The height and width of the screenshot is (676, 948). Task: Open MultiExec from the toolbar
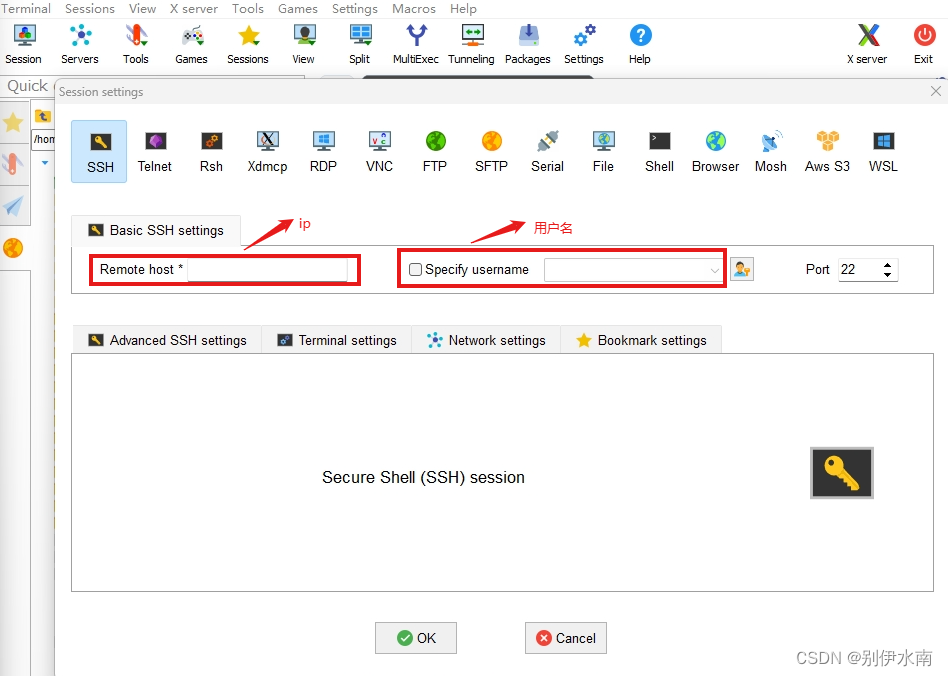click(416, 44)
